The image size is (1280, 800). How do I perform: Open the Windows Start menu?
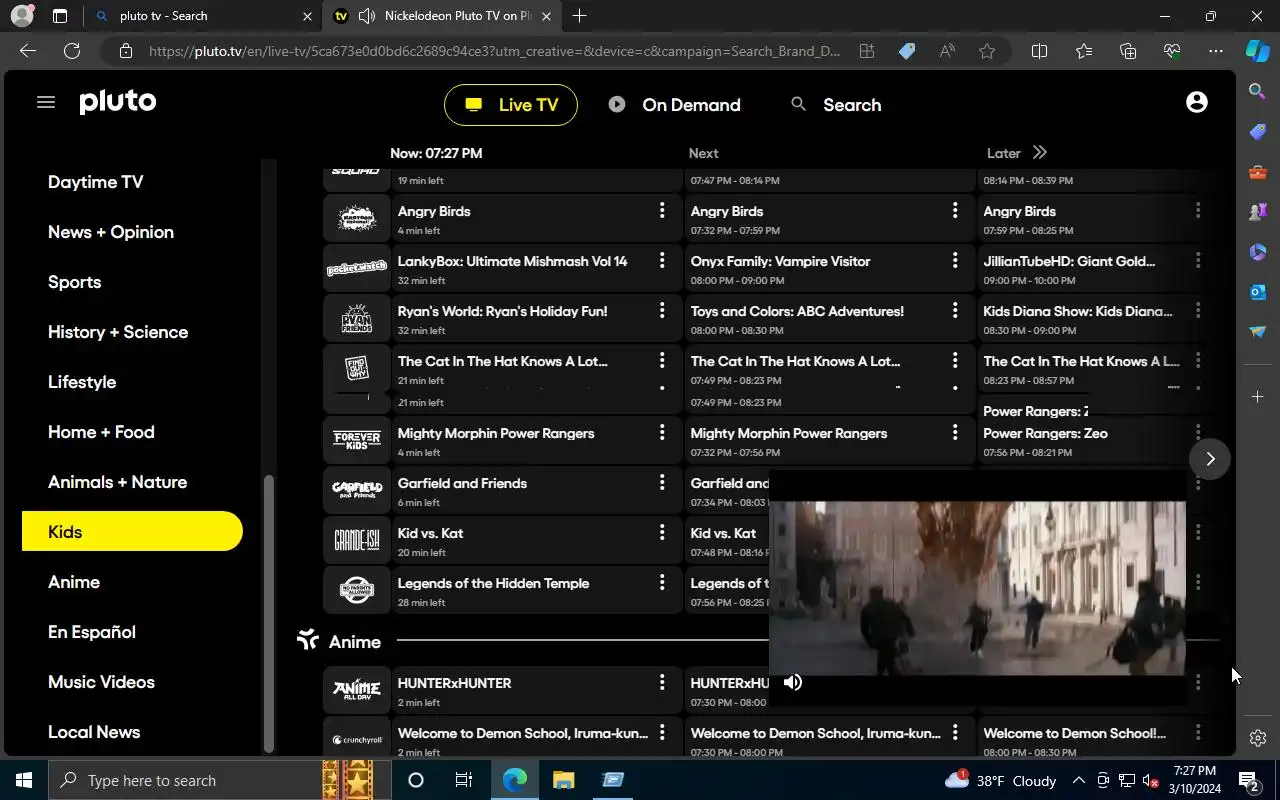click(x=24, y=780)
